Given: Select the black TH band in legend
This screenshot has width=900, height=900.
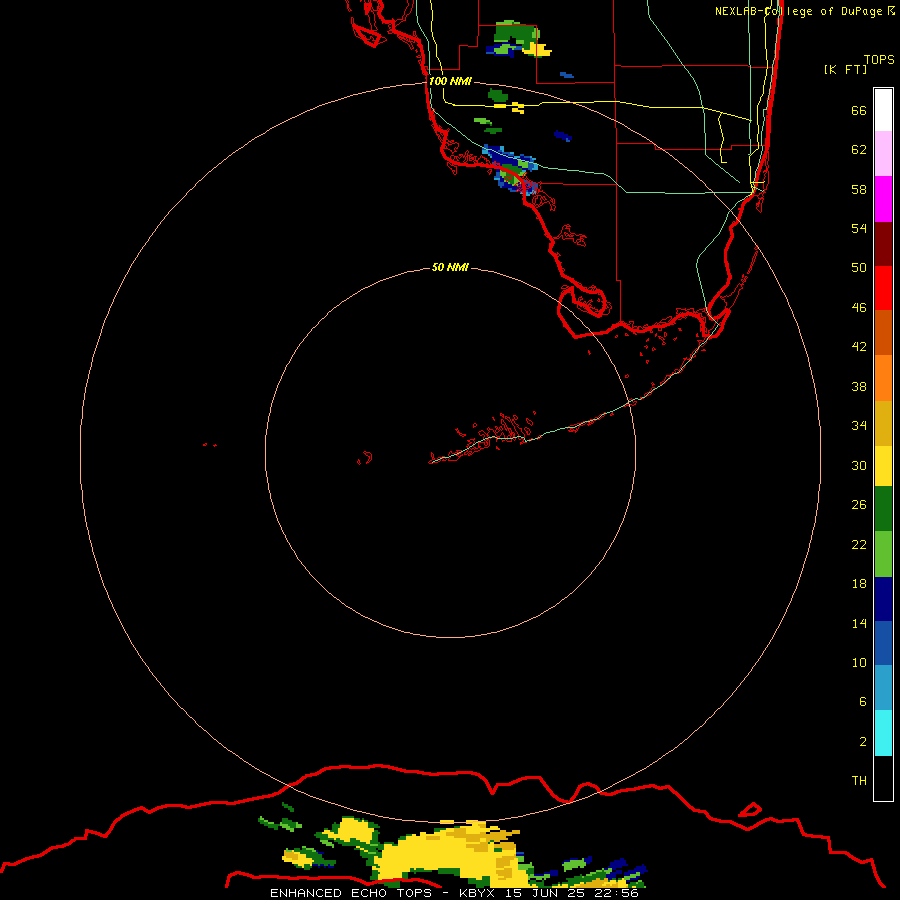Looking at the screenshot, I should (x=883, y=778).
